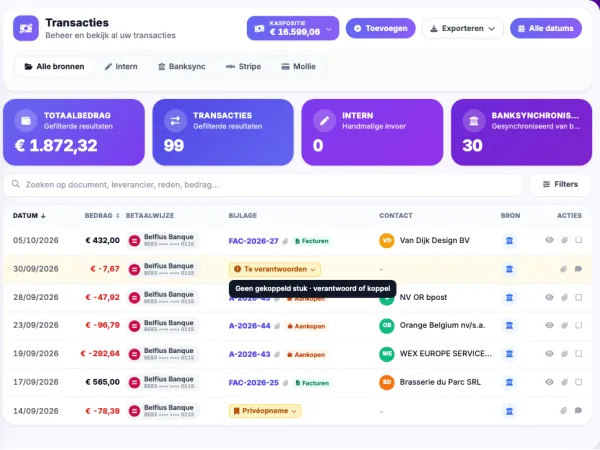
Task: Open the Filters panel
Action: coord(560,184)
